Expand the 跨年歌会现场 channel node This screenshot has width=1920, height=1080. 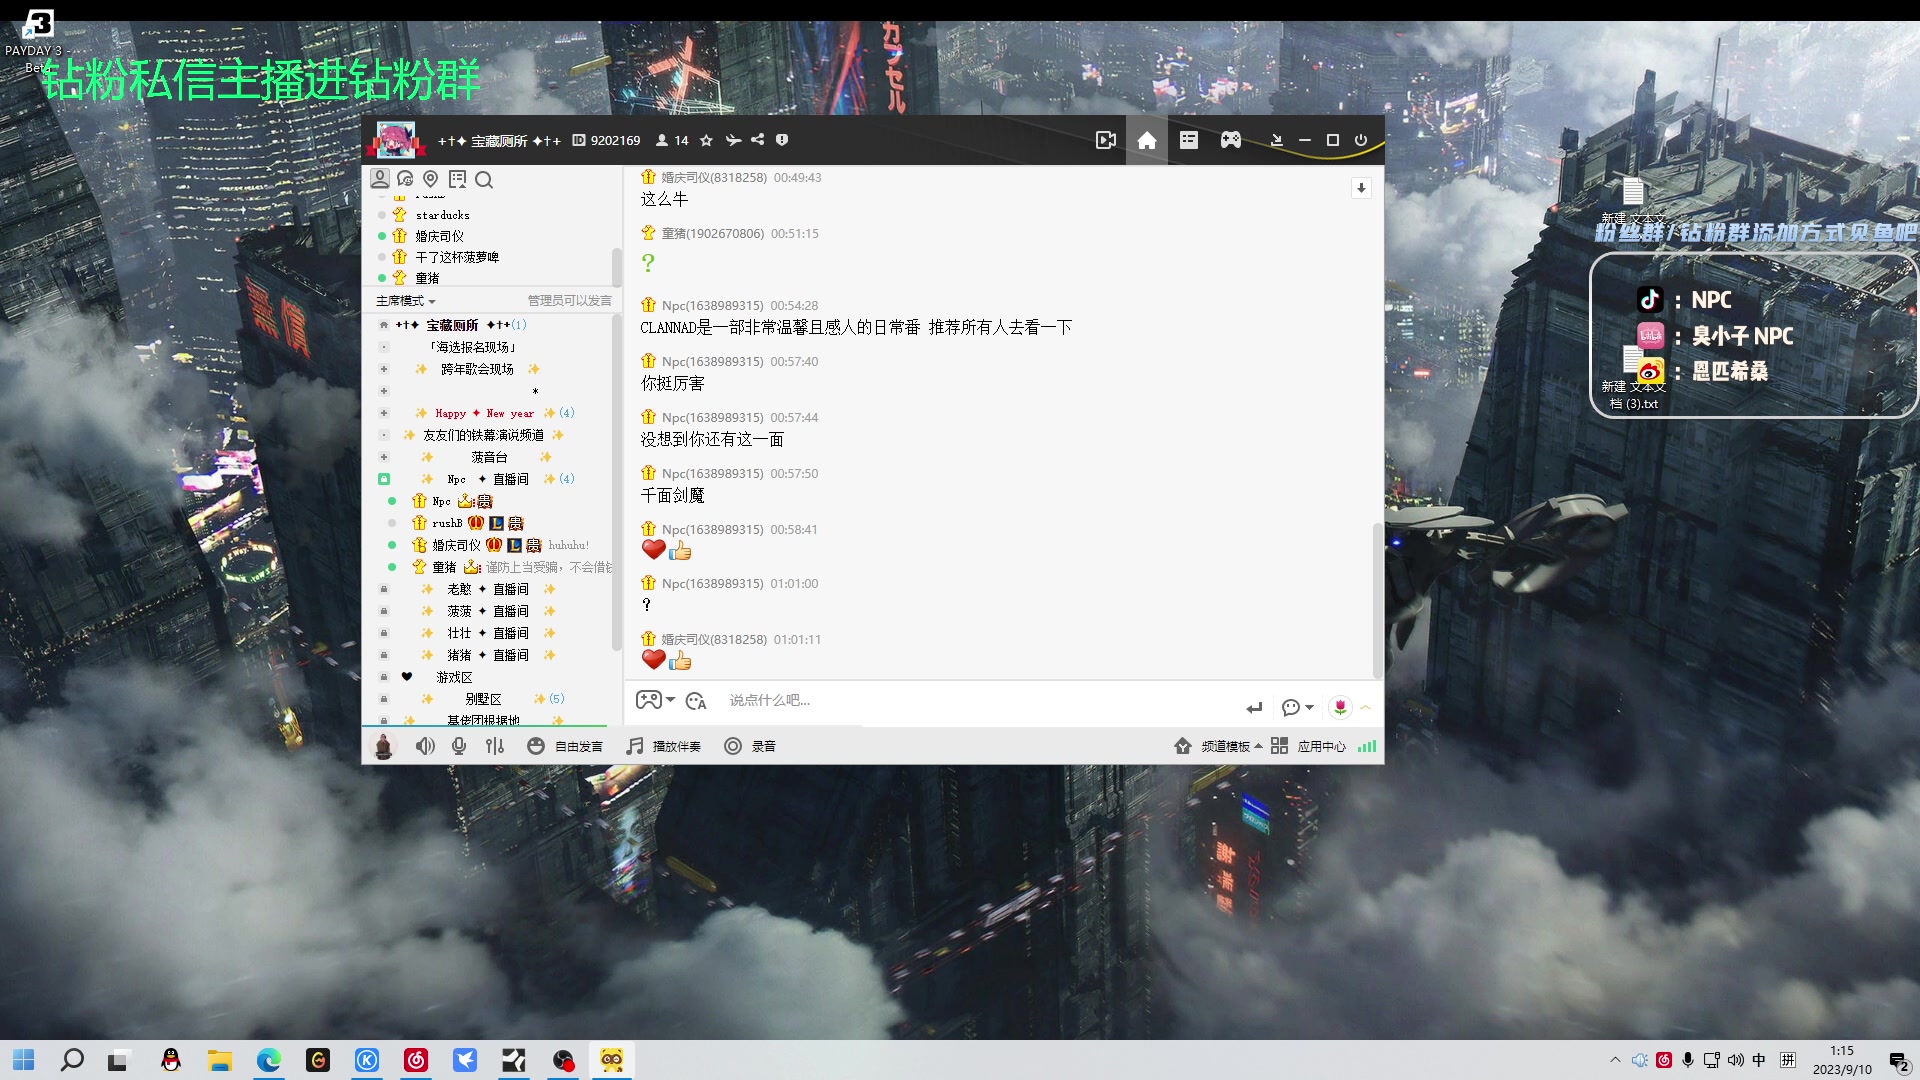coord(384,369)
